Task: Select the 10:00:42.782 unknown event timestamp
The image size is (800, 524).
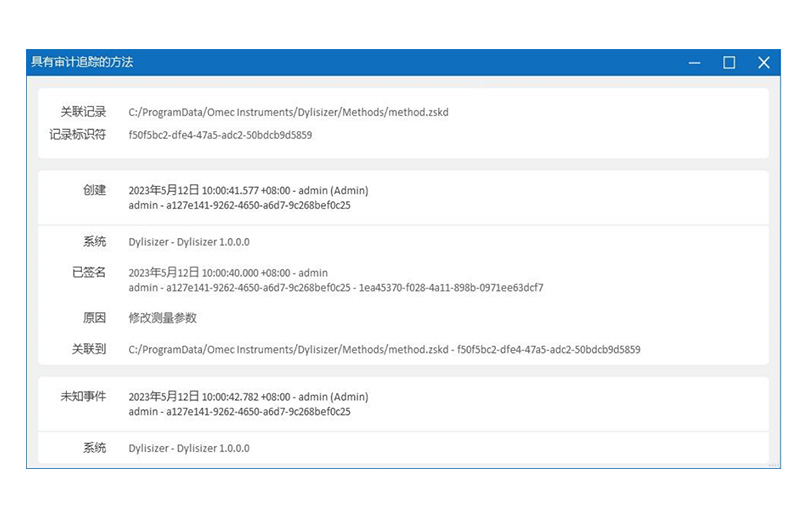Action: (x=249, y=397)
